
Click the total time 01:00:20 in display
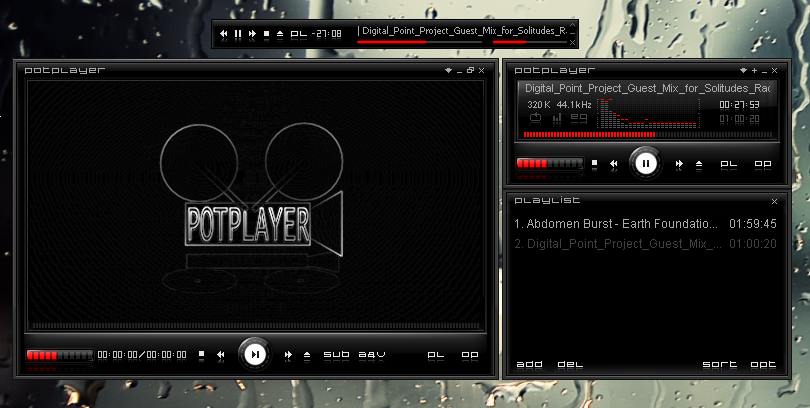pyautogui.click(x=739, y=119)
